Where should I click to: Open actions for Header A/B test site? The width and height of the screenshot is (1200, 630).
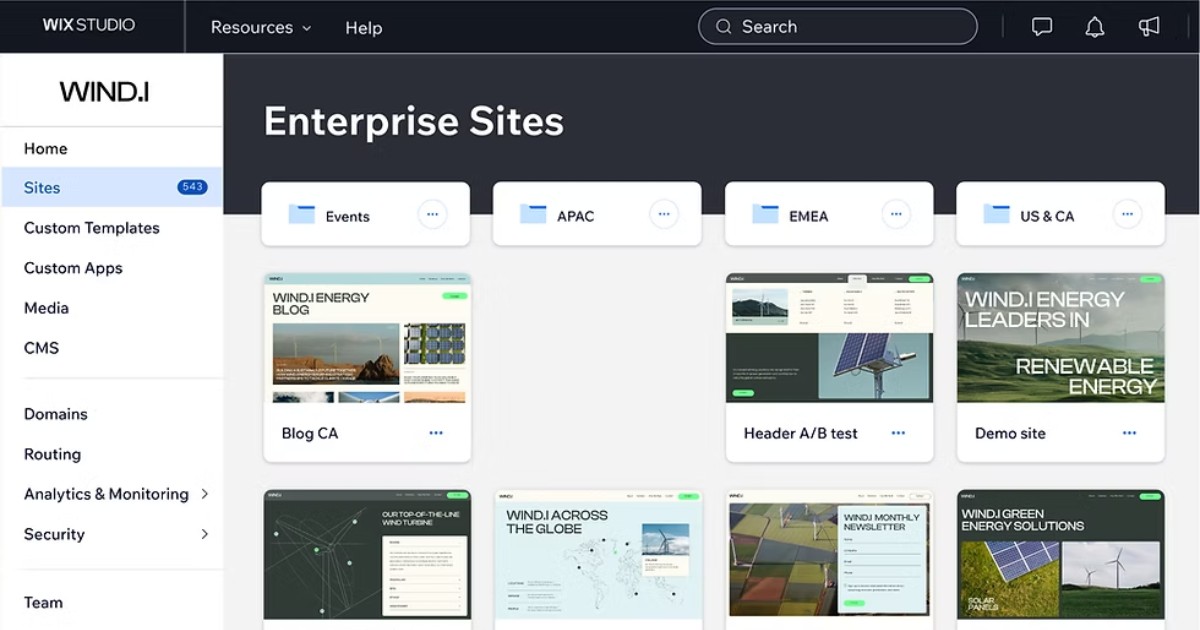[x=897, y=432]
